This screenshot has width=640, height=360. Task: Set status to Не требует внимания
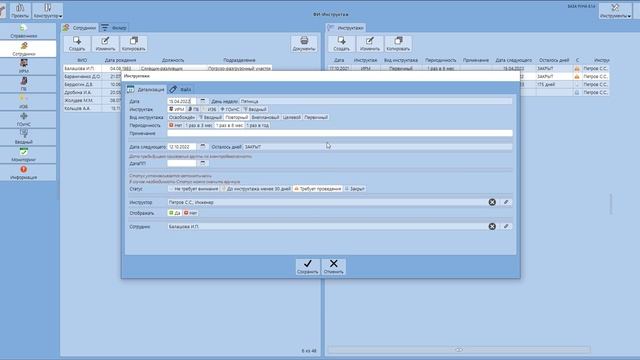193,189
